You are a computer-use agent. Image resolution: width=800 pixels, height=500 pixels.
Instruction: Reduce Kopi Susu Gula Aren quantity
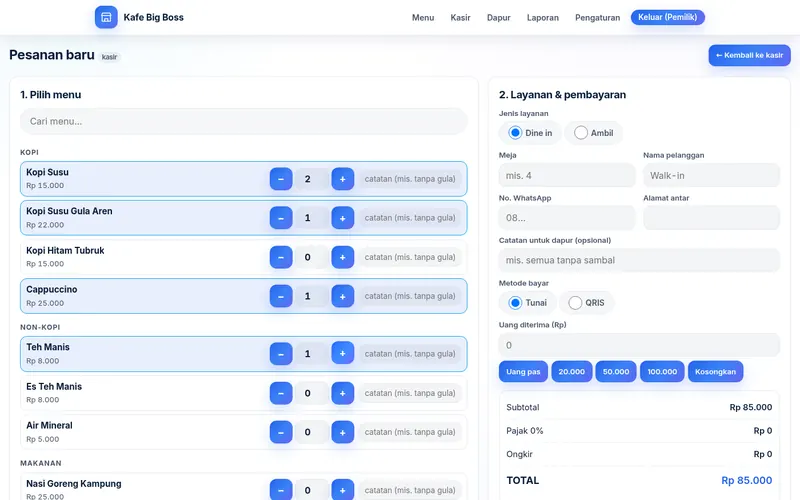281,218
